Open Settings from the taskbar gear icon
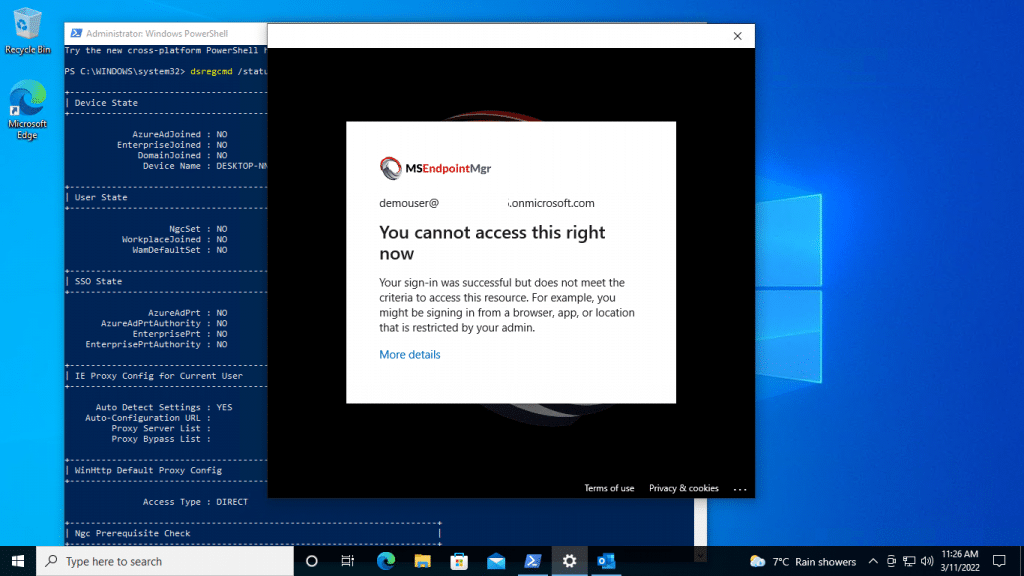The height and width of the screenshot is (576, 1024). click(x=569, y=561)
